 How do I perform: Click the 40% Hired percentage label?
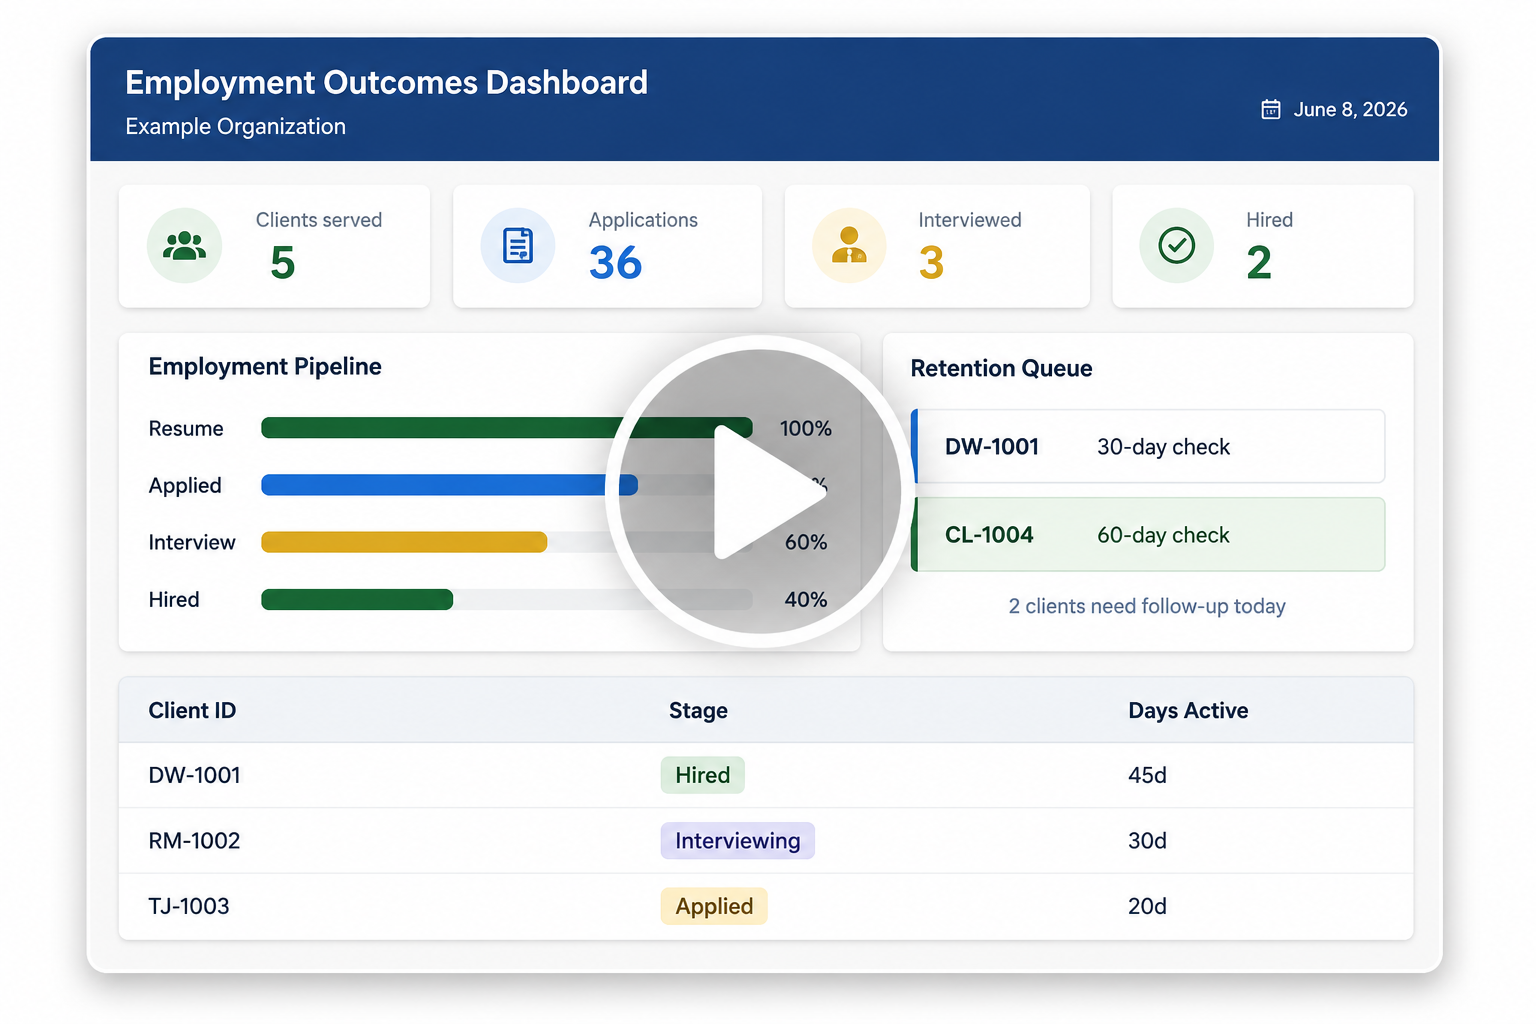click(x=805, y=599)
